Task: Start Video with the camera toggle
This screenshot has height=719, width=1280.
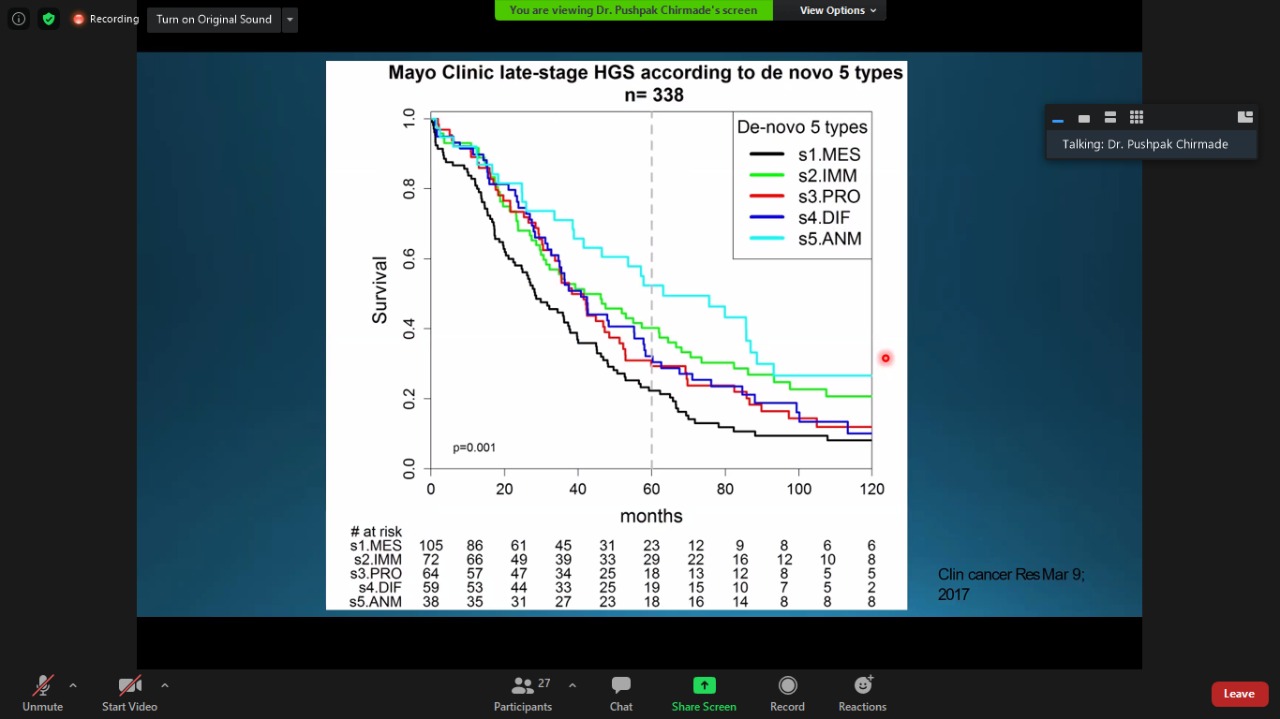Action: coord(129,693)
